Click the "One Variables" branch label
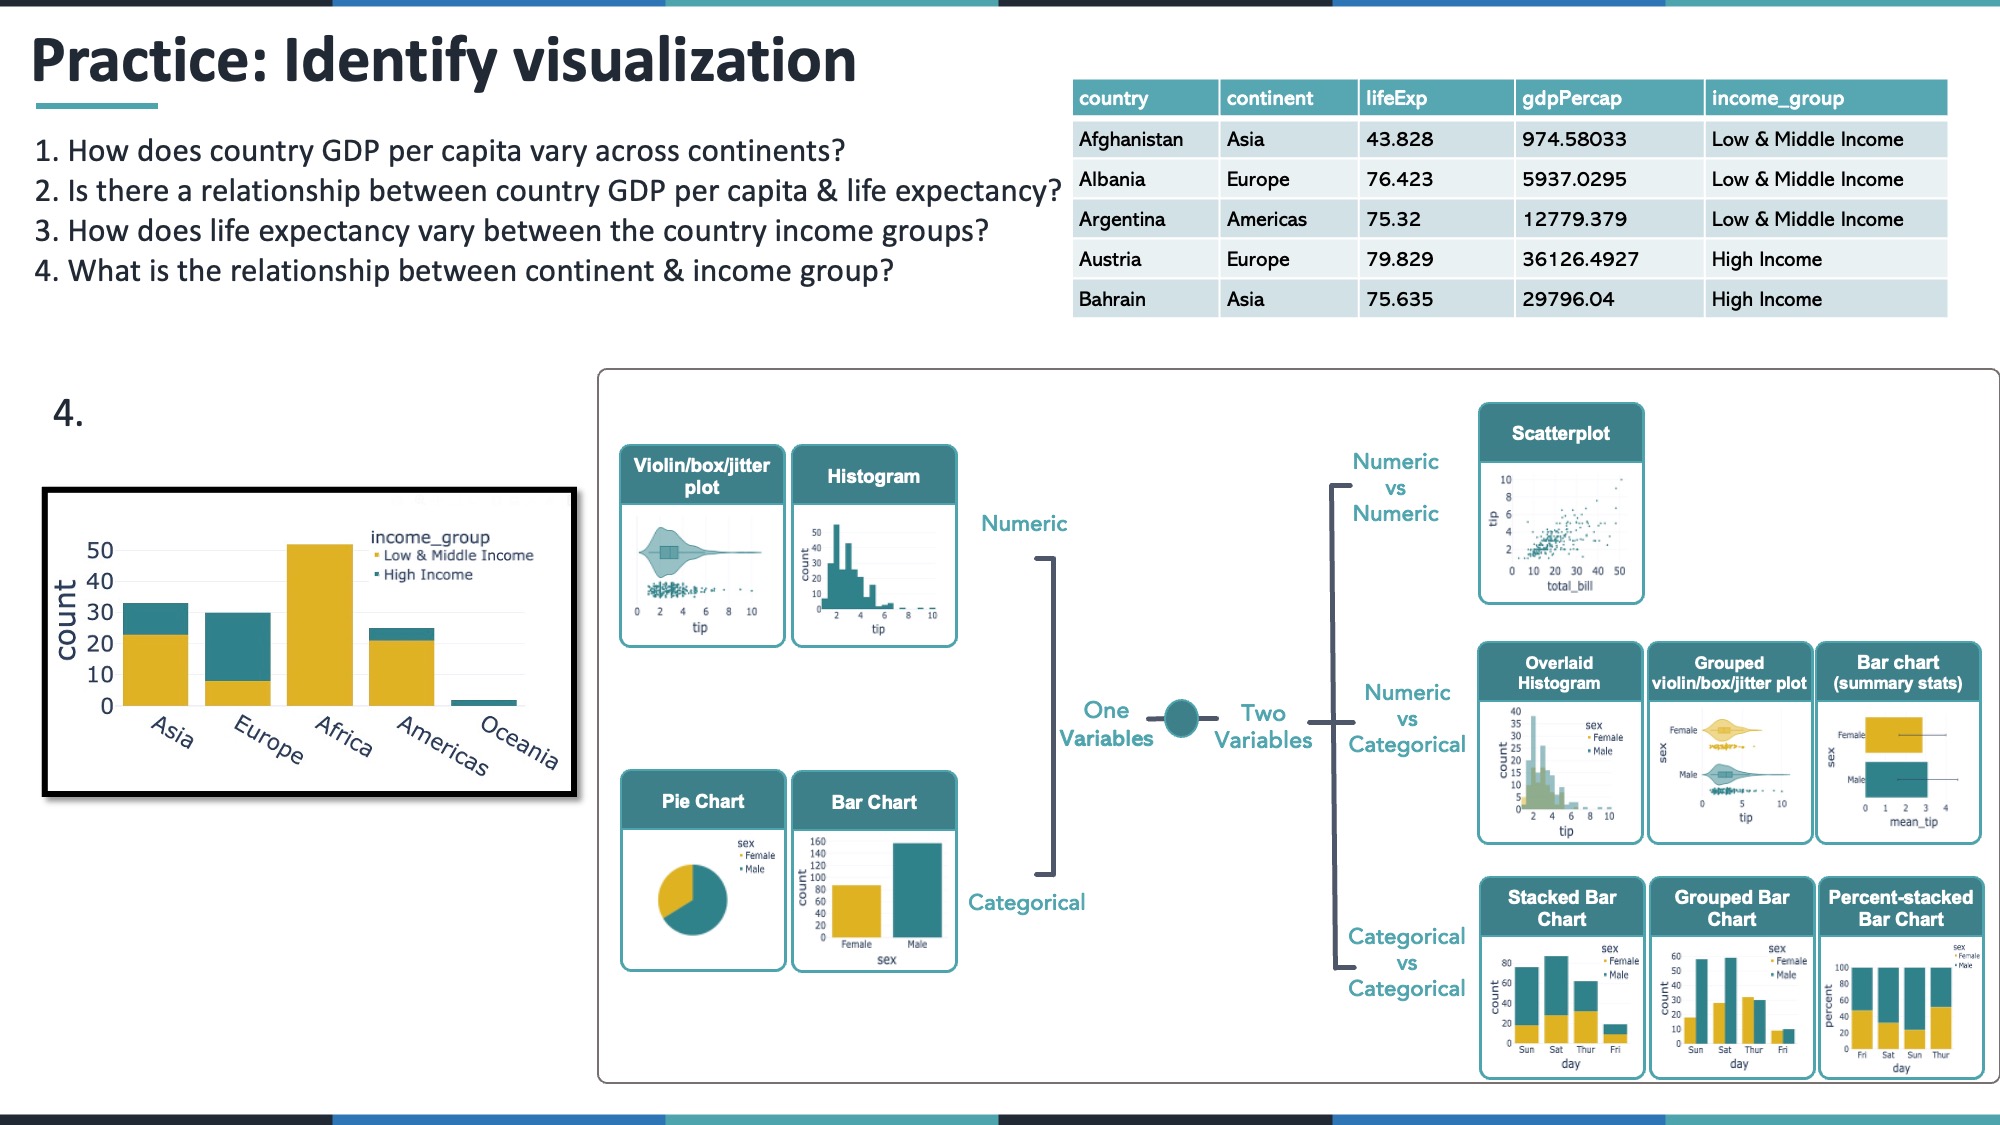The height and width of the screenshot is (1125, 2000). click(x=1106, y=724)
